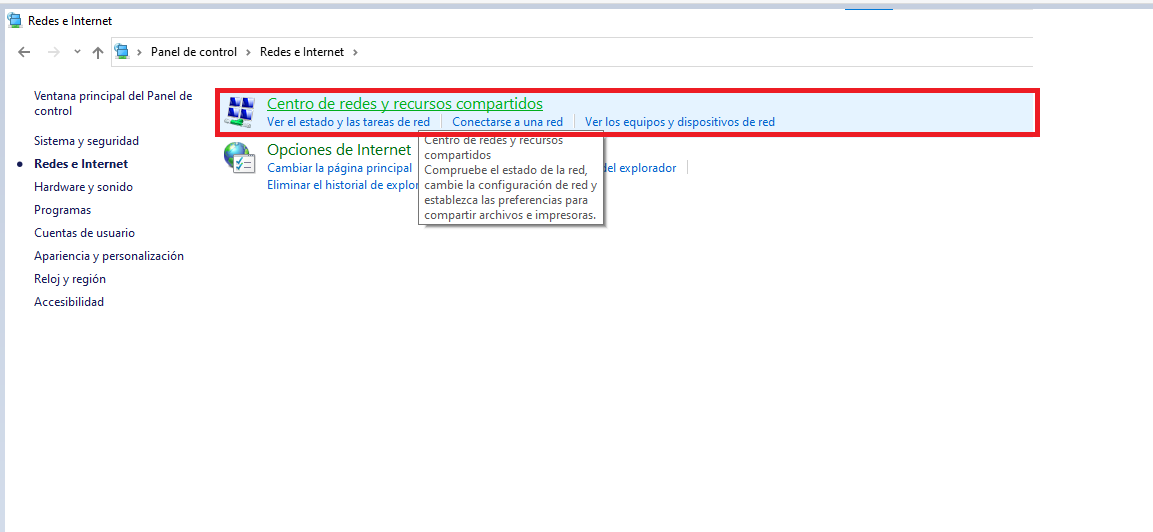Click Conectarse a una red
Viewport: 1153px width, 532px height.
click(507, 122)
